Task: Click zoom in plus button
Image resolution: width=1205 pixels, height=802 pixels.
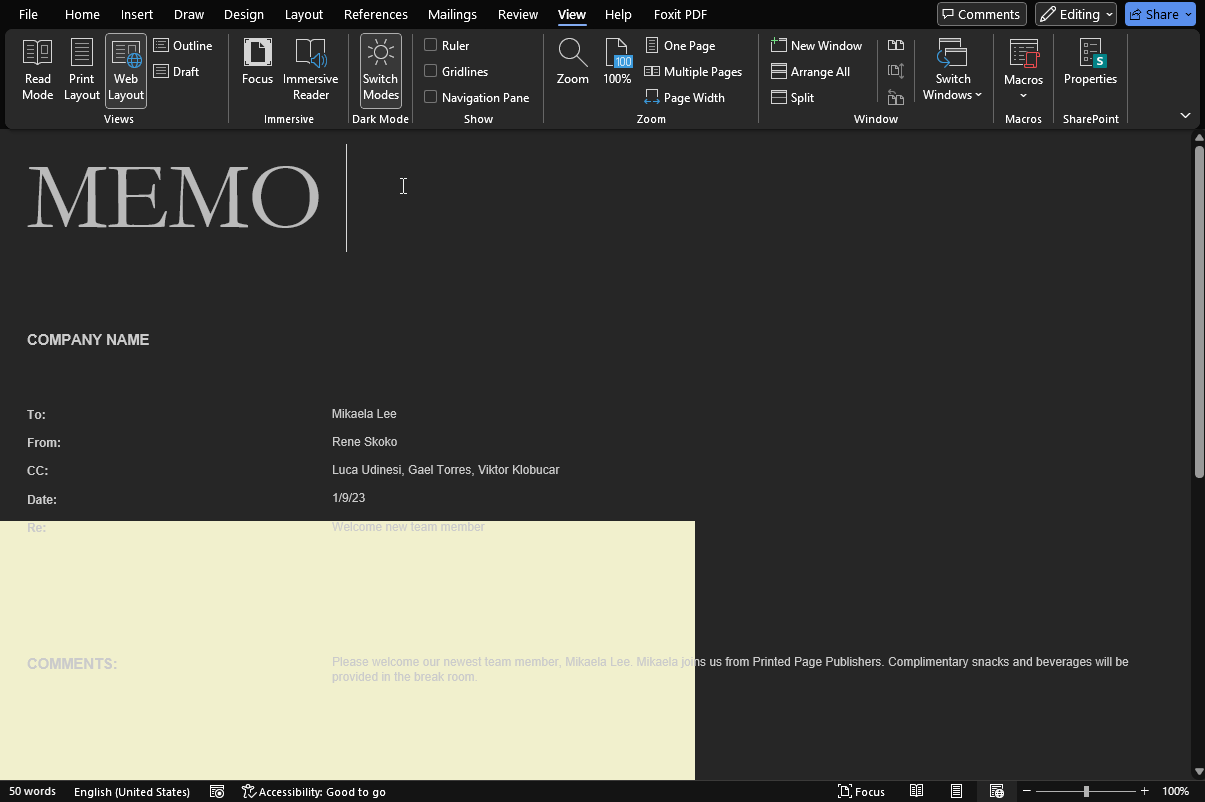Action: coord(1145,792)
